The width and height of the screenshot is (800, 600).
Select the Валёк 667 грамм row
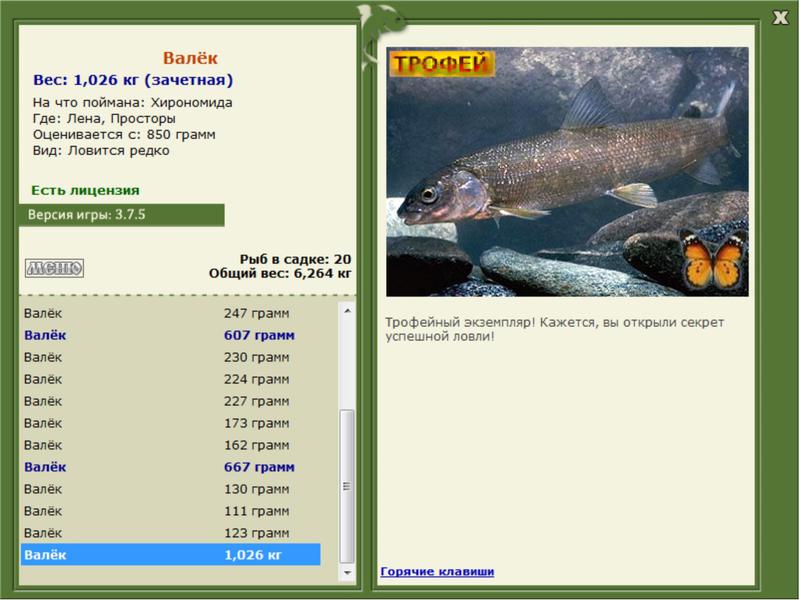click(x=170, y=467)
